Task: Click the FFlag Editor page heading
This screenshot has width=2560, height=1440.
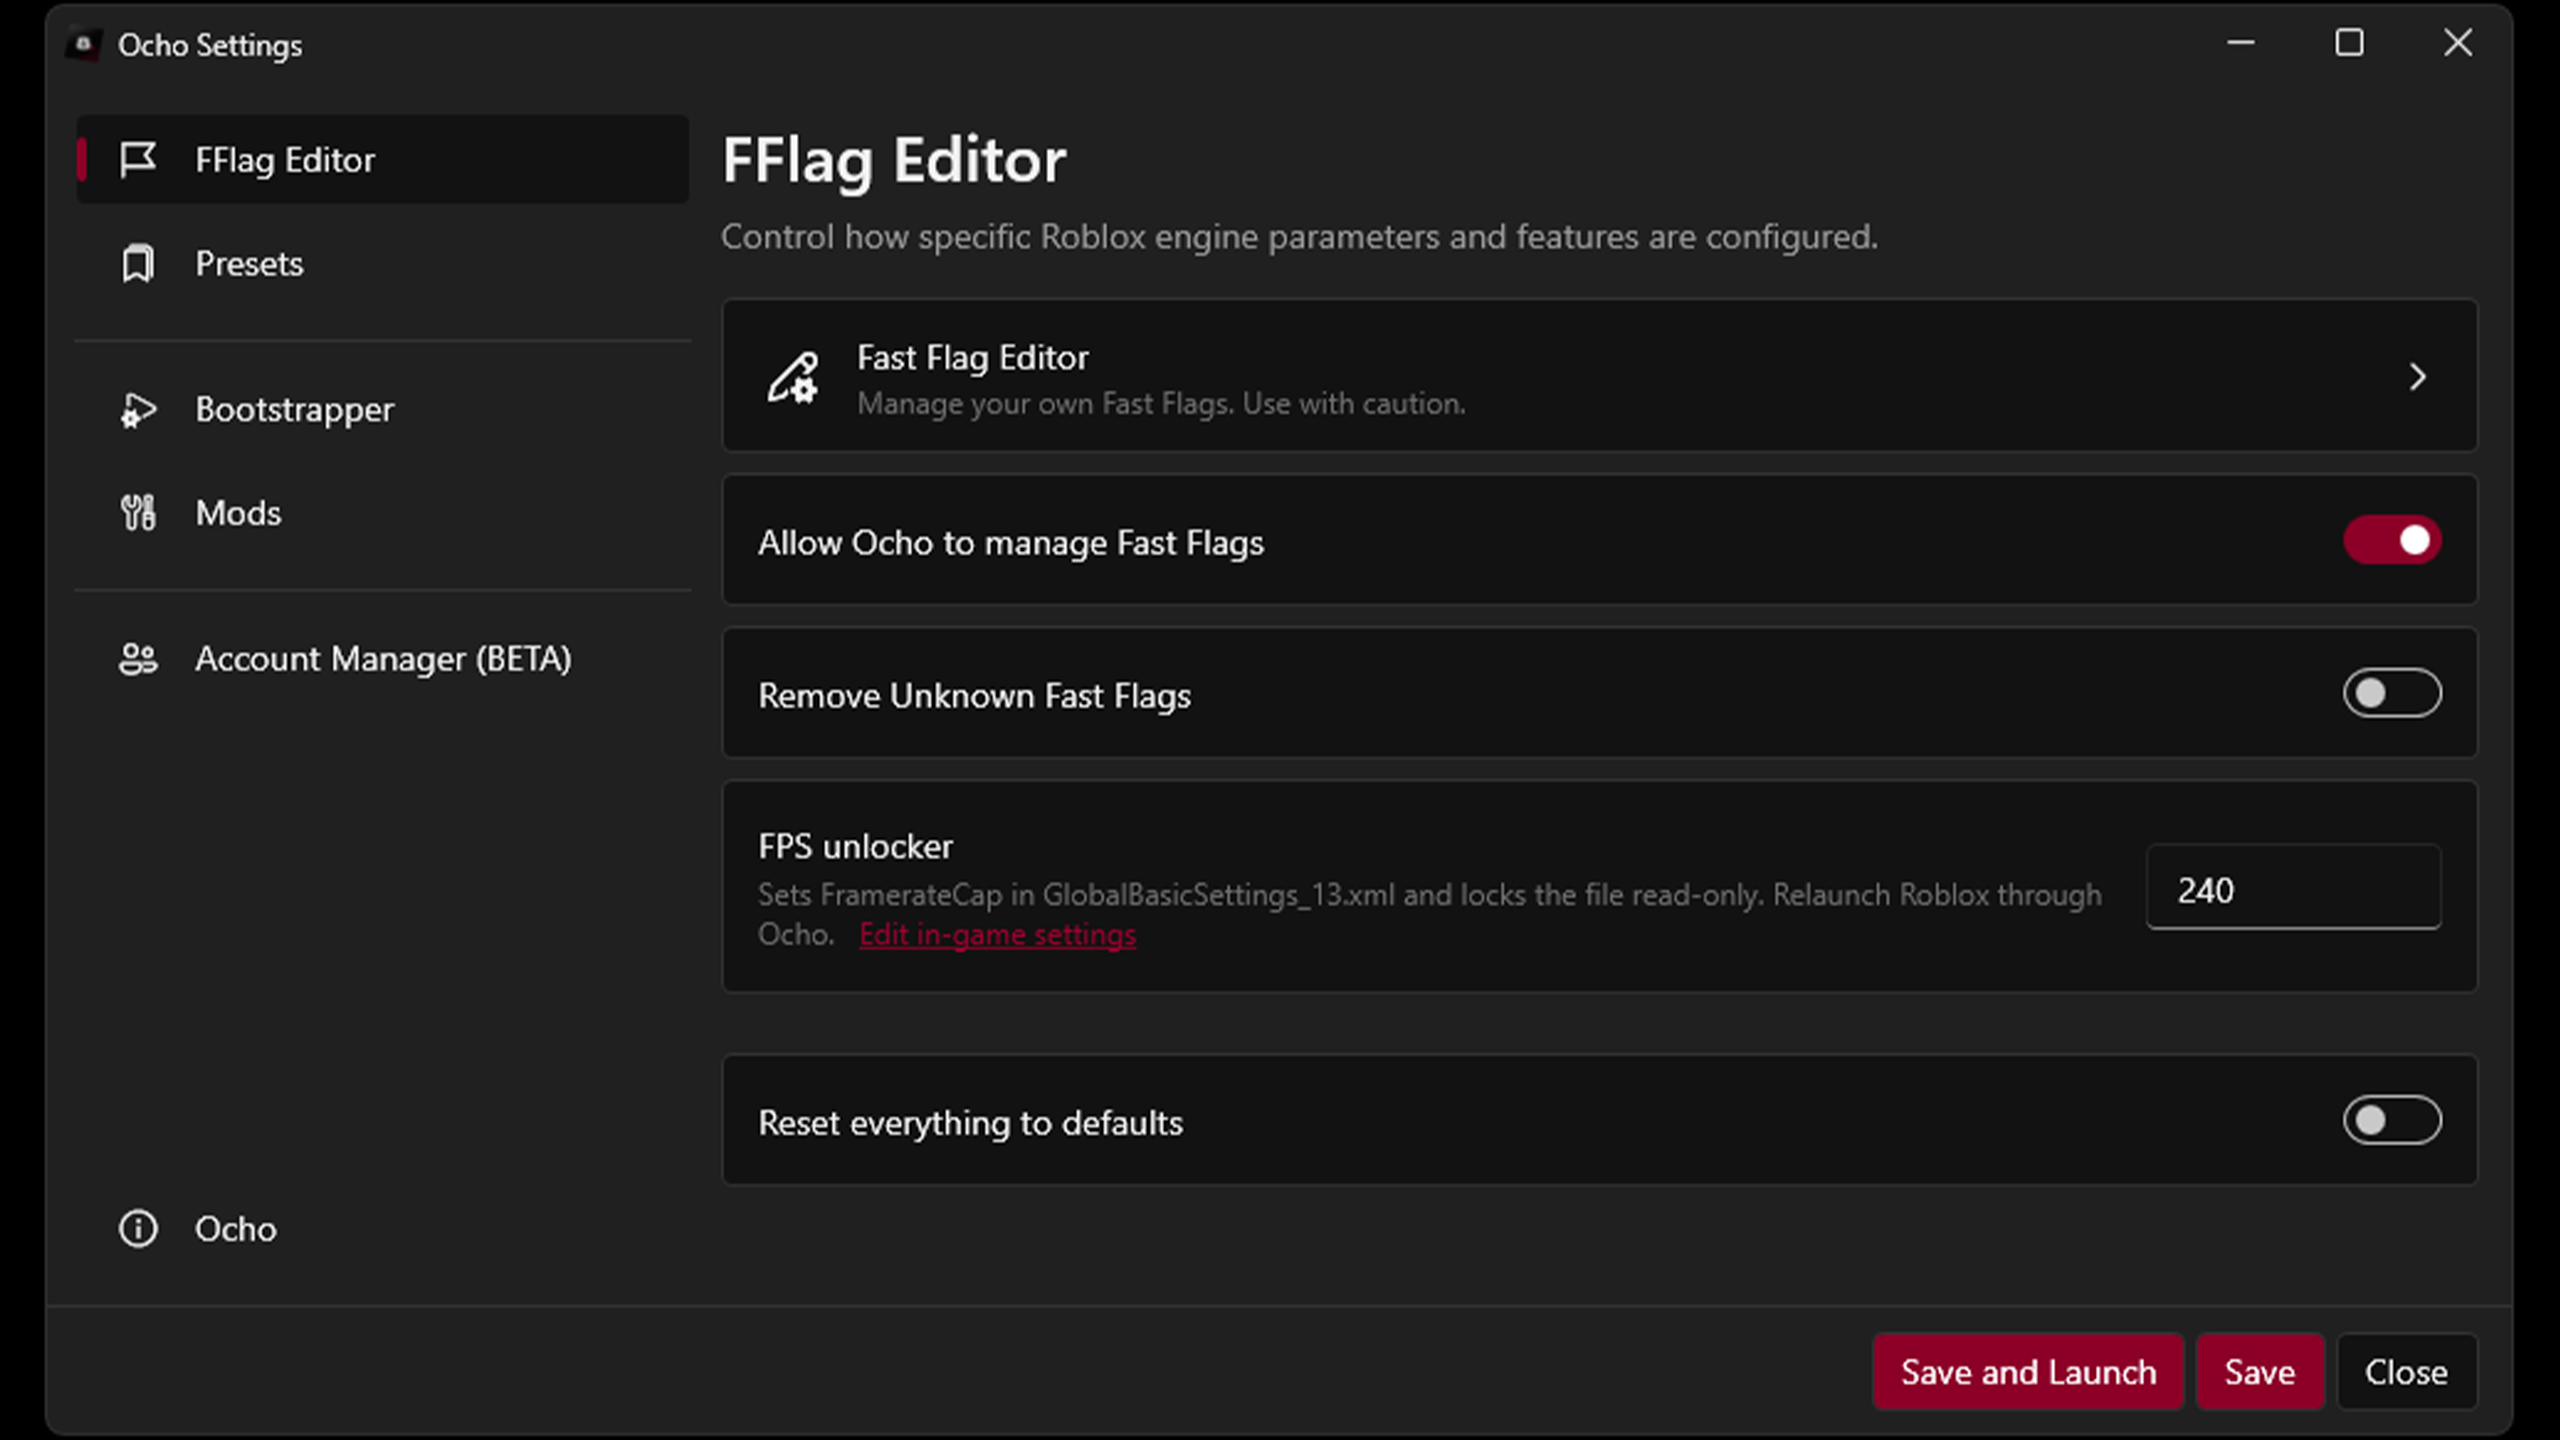Action: click(x=894, y=160)
